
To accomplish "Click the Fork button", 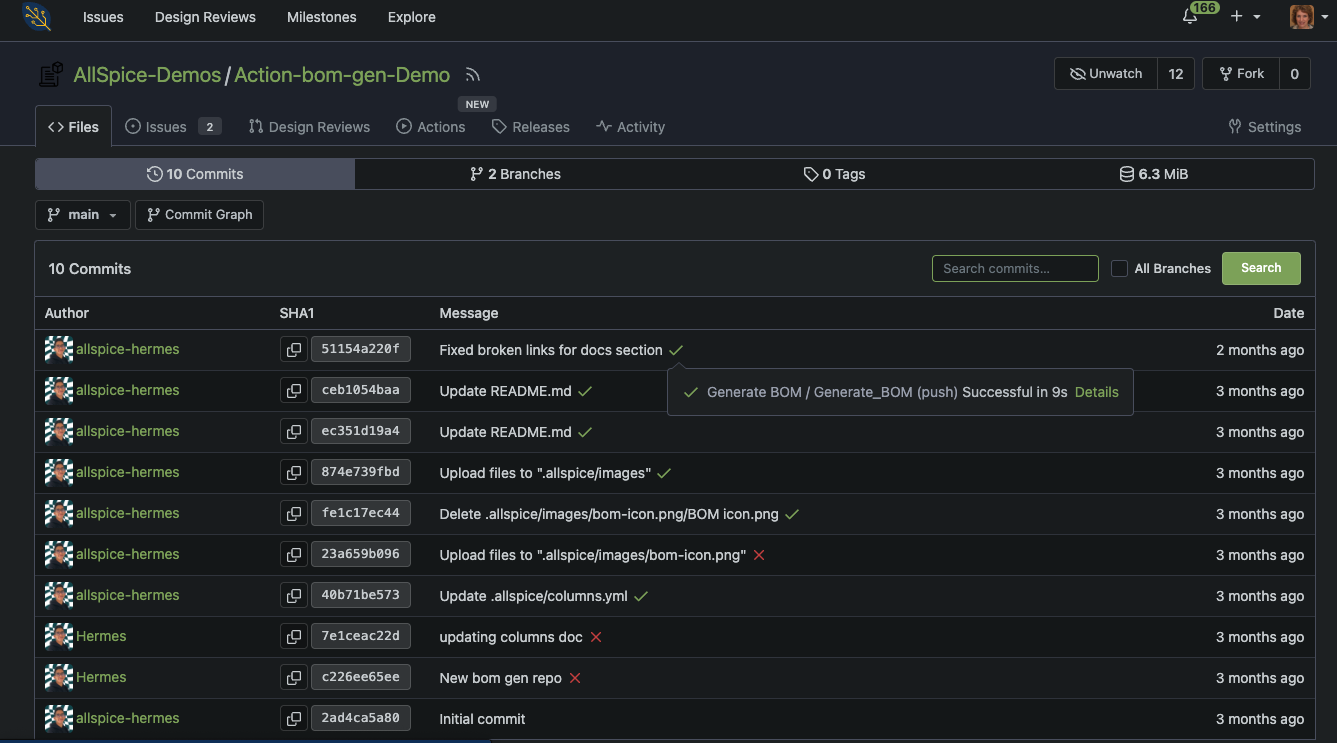I will (1241, 74).
